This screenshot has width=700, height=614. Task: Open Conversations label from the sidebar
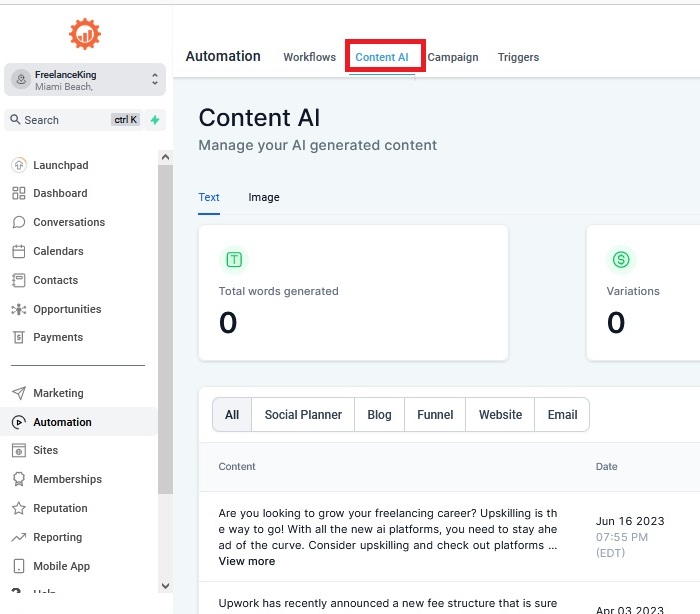tap(69, 222)
